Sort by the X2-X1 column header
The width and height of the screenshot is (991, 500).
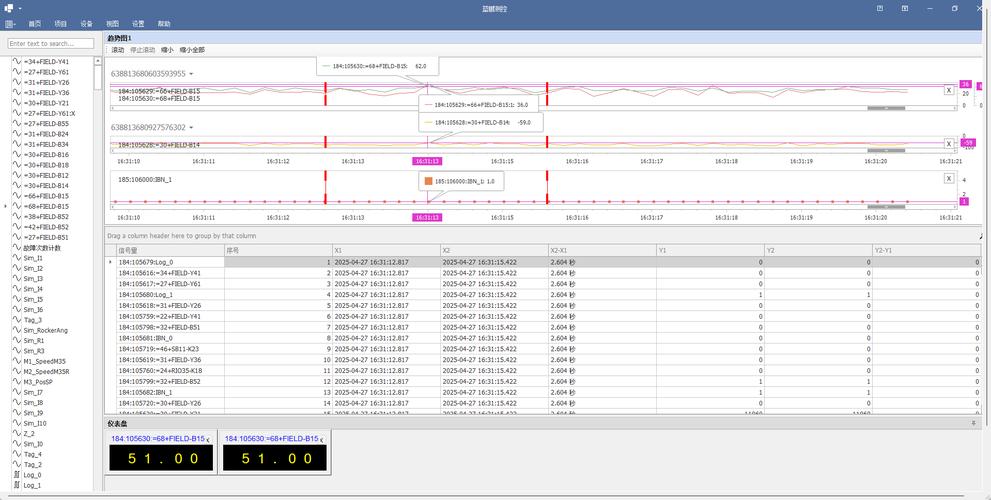tap(602, 250)
